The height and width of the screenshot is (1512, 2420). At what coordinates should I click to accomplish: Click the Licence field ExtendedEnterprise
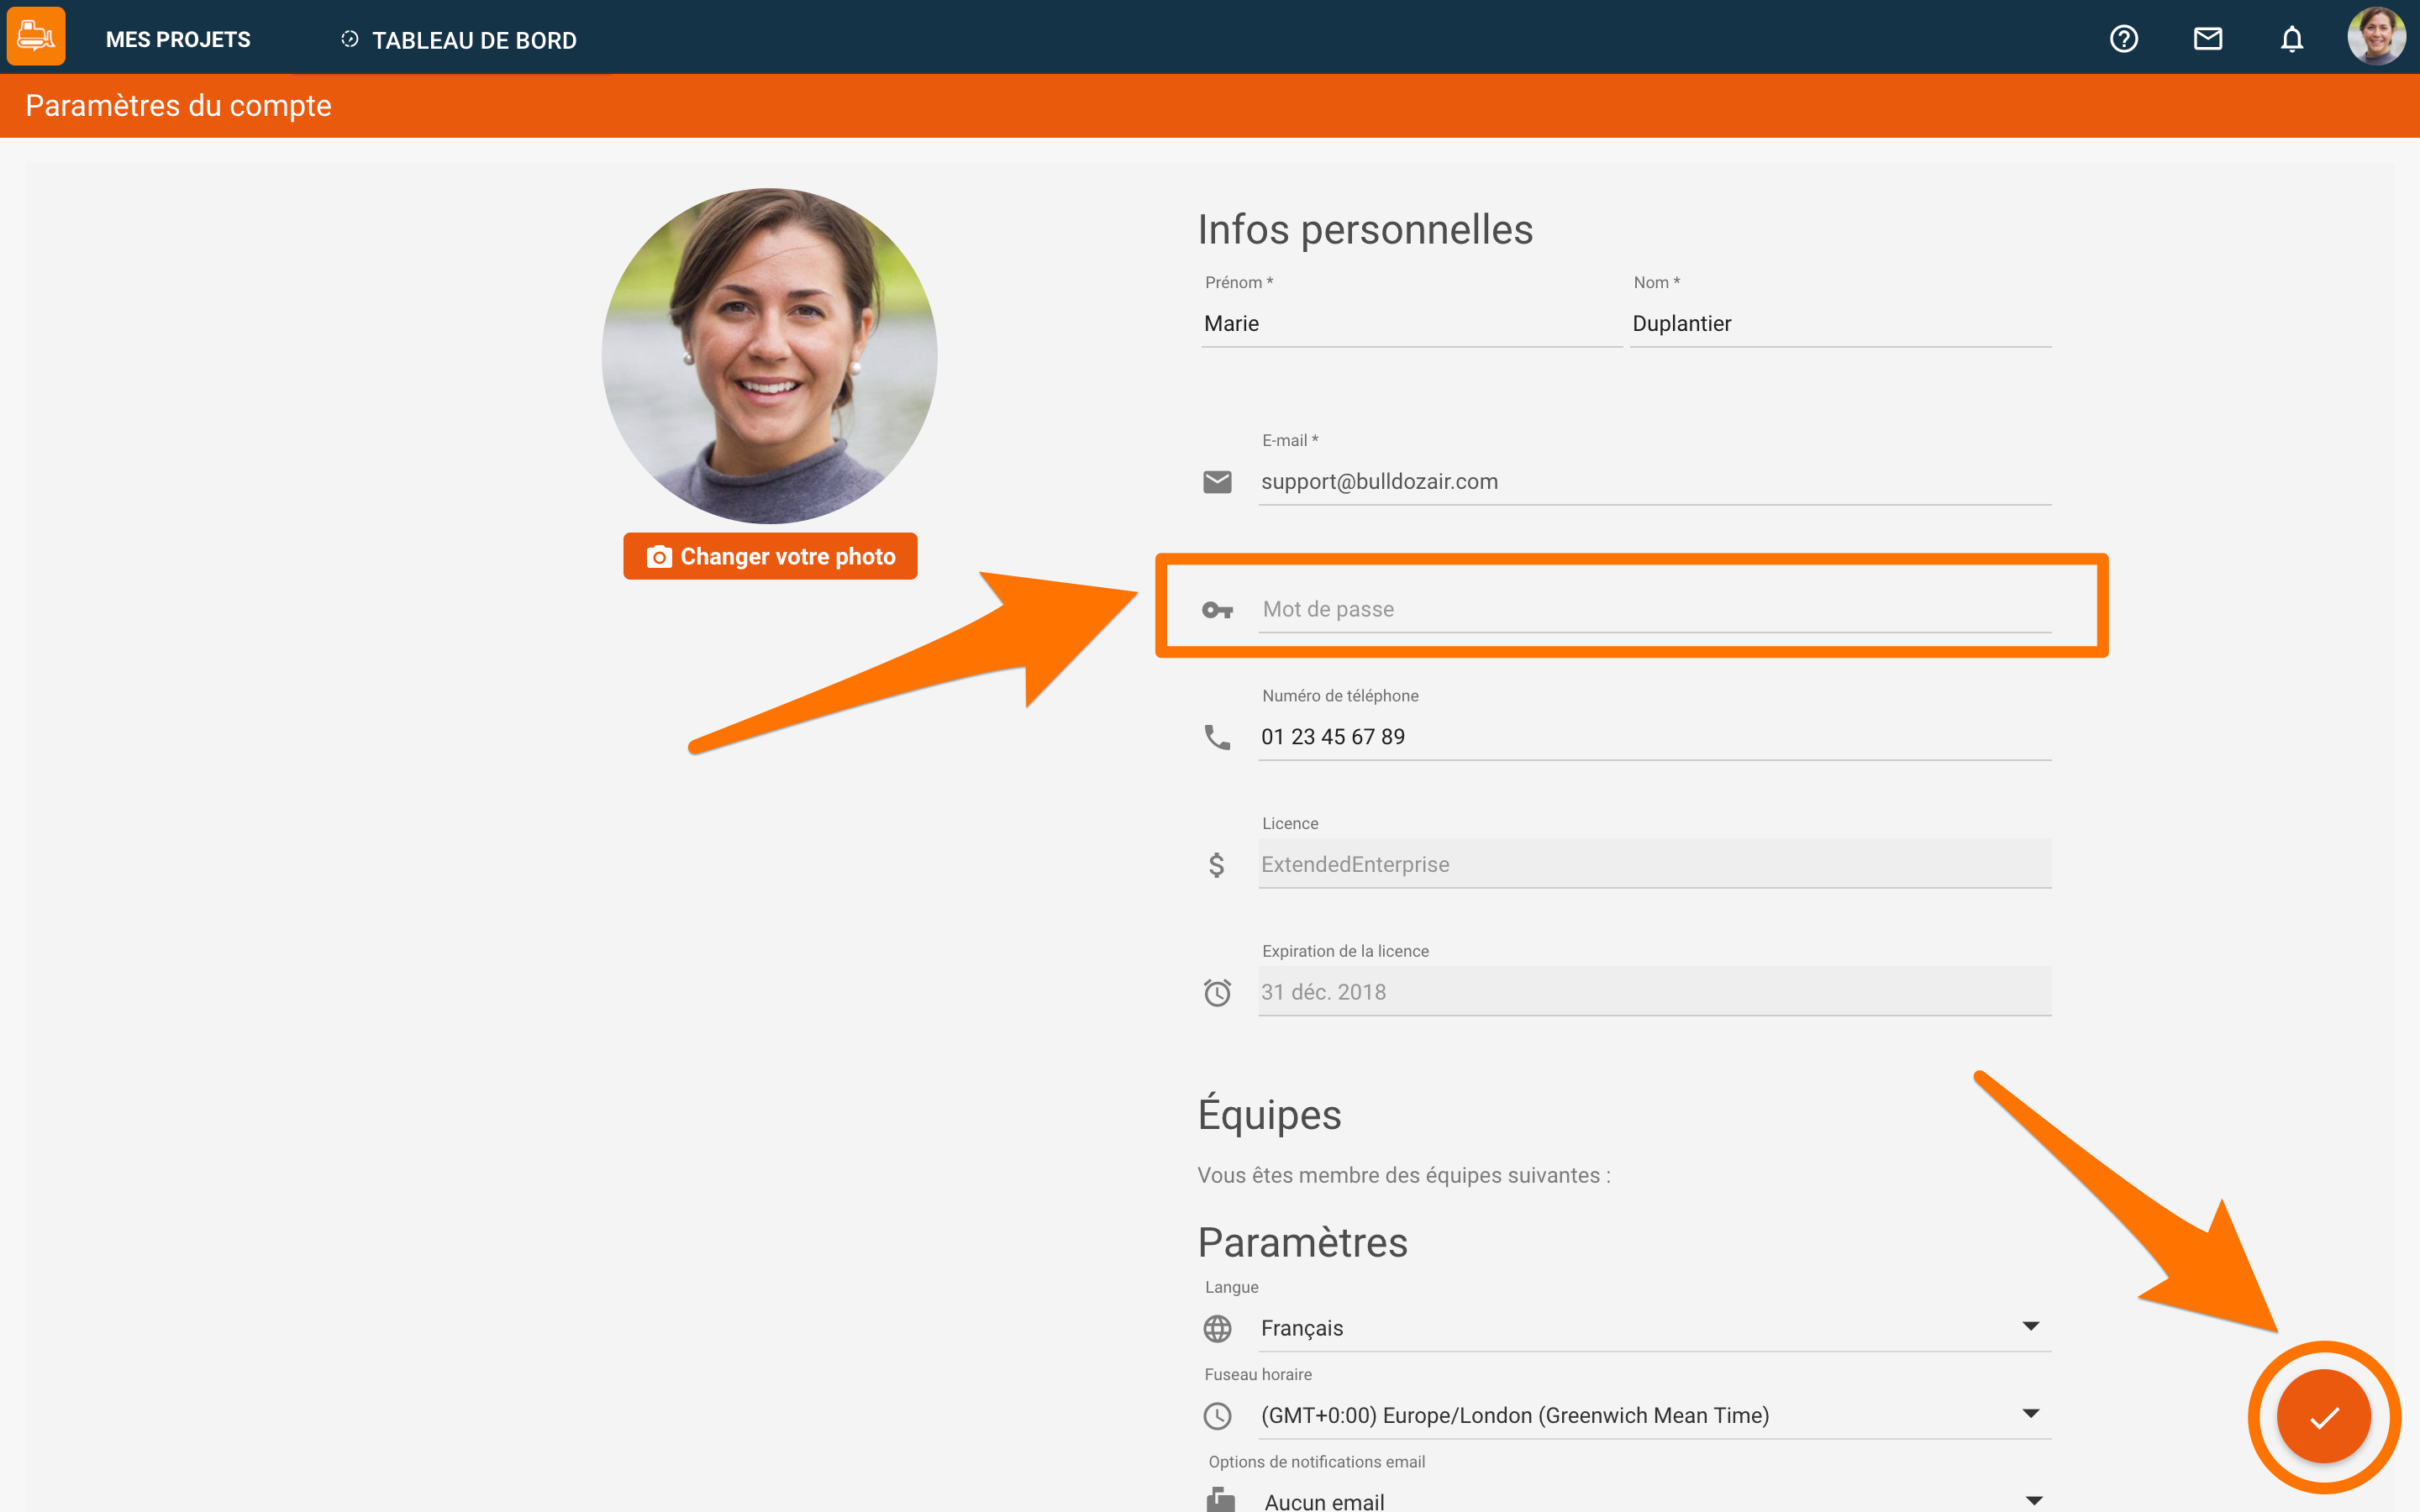point(1654,864)
